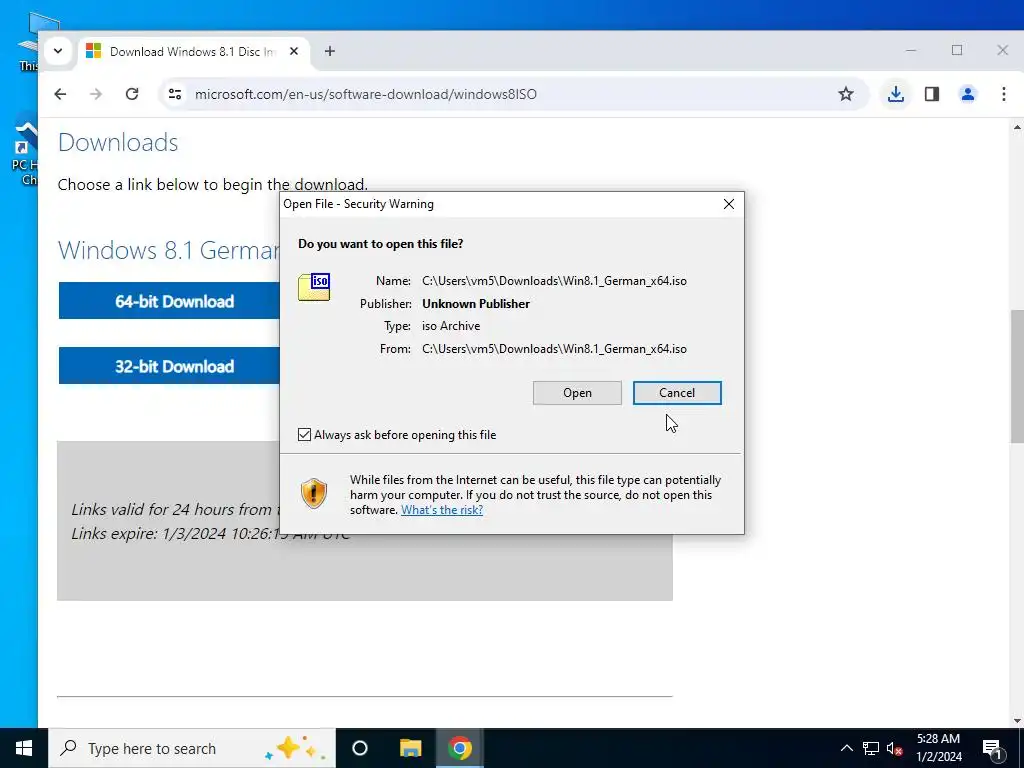Cancel the Open File security warning
The height and width of the screenshot is (768, 1024).
677,393
